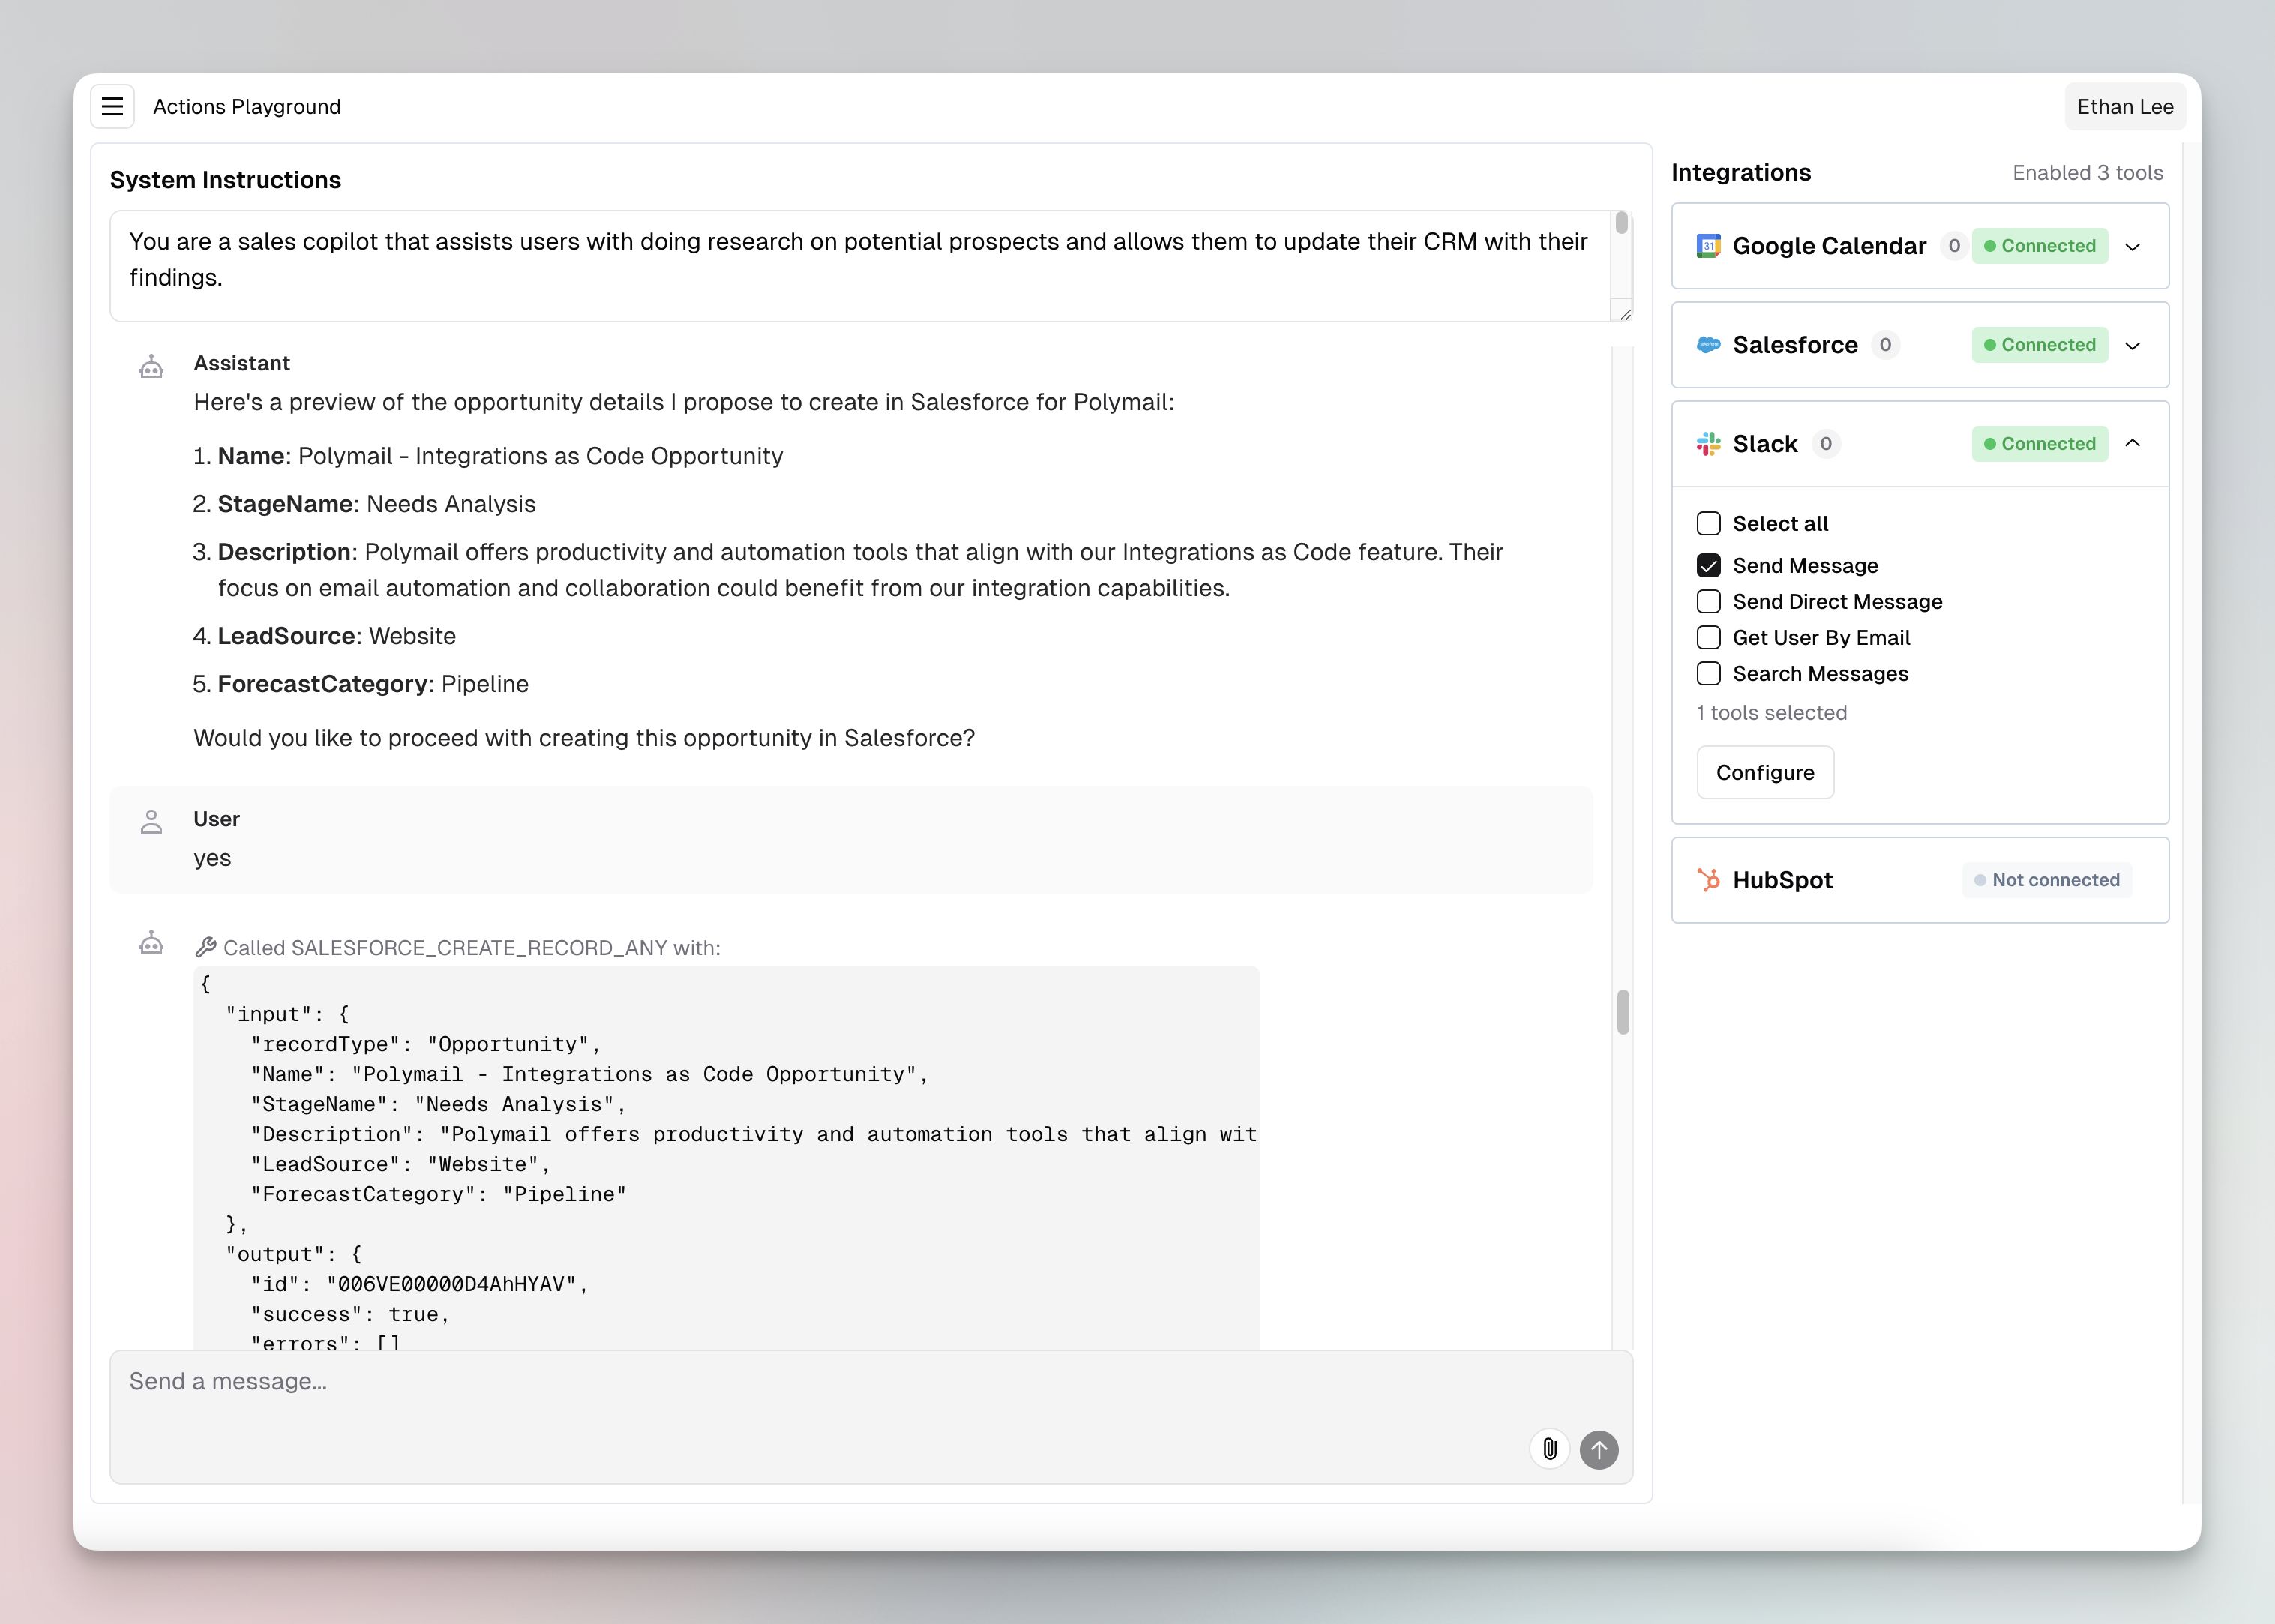
Task: Expand the Google Calendar integration
Action: tap(2132, 246)
